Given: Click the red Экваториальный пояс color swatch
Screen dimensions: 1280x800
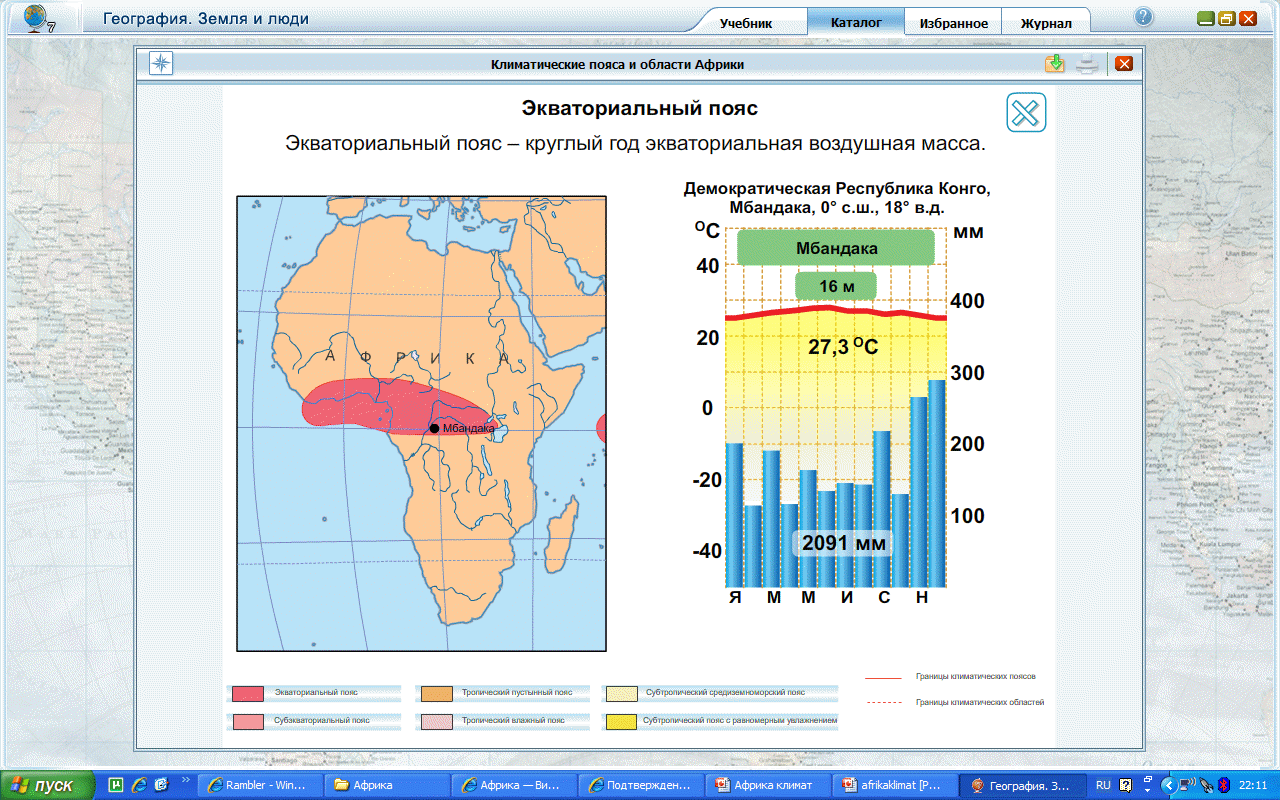Looking at the screenshot, I should pyautogui.click(x=247, y=693).
